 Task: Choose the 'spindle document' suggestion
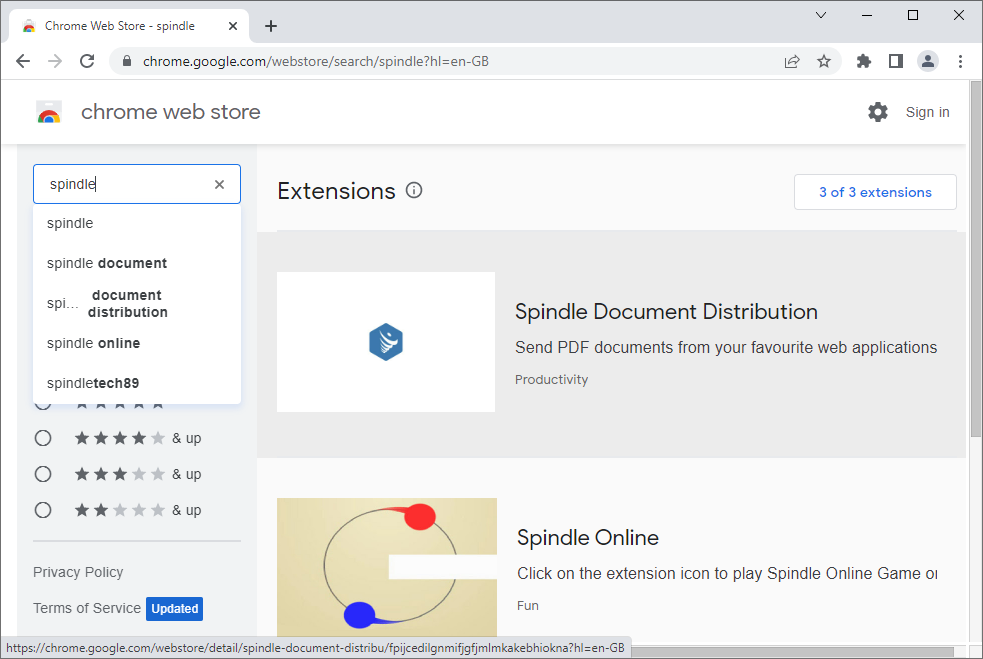(137, 263)
